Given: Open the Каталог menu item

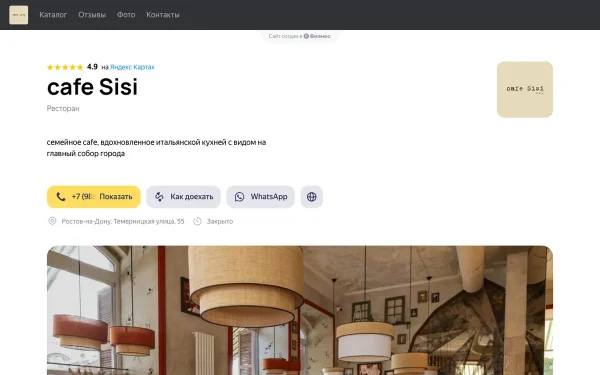Looking at the screenshot, I should (53, 15).
